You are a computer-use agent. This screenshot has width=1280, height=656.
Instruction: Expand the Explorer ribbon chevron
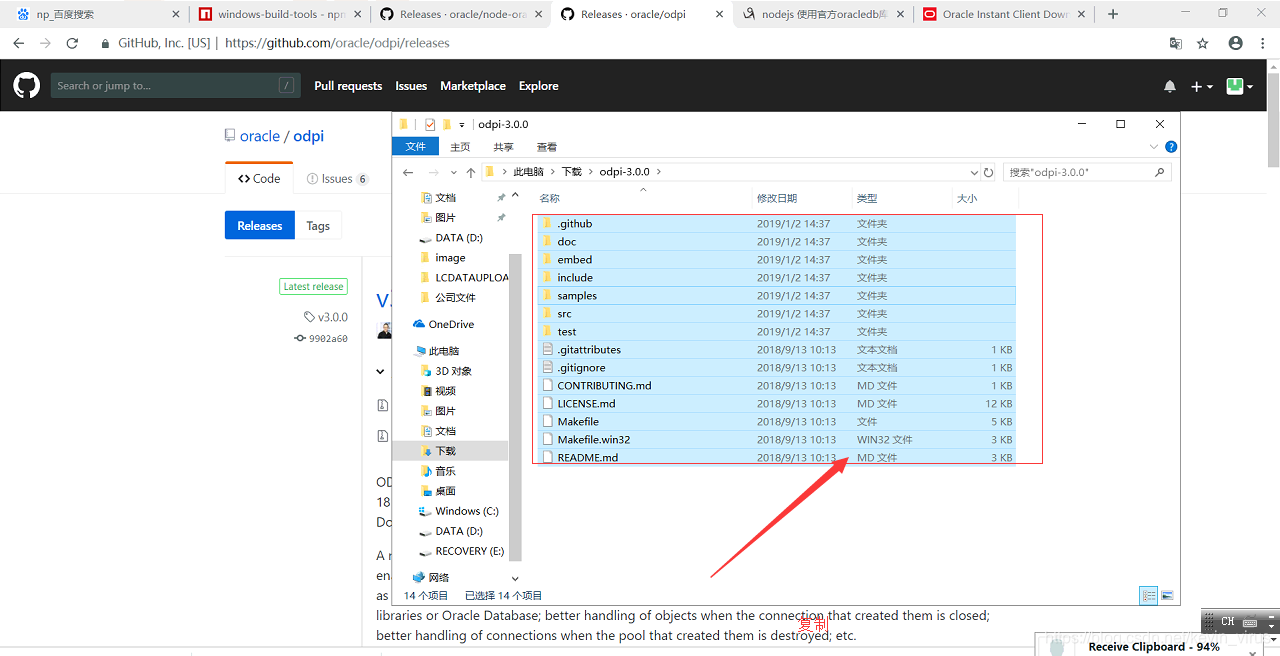[x=1155, y=147]
